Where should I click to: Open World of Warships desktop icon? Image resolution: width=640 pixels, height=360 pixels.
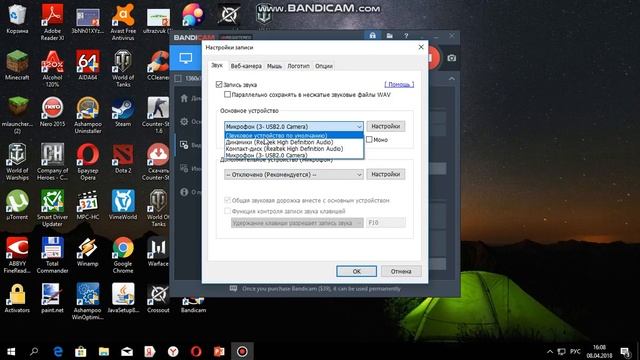tap(17, 162)
